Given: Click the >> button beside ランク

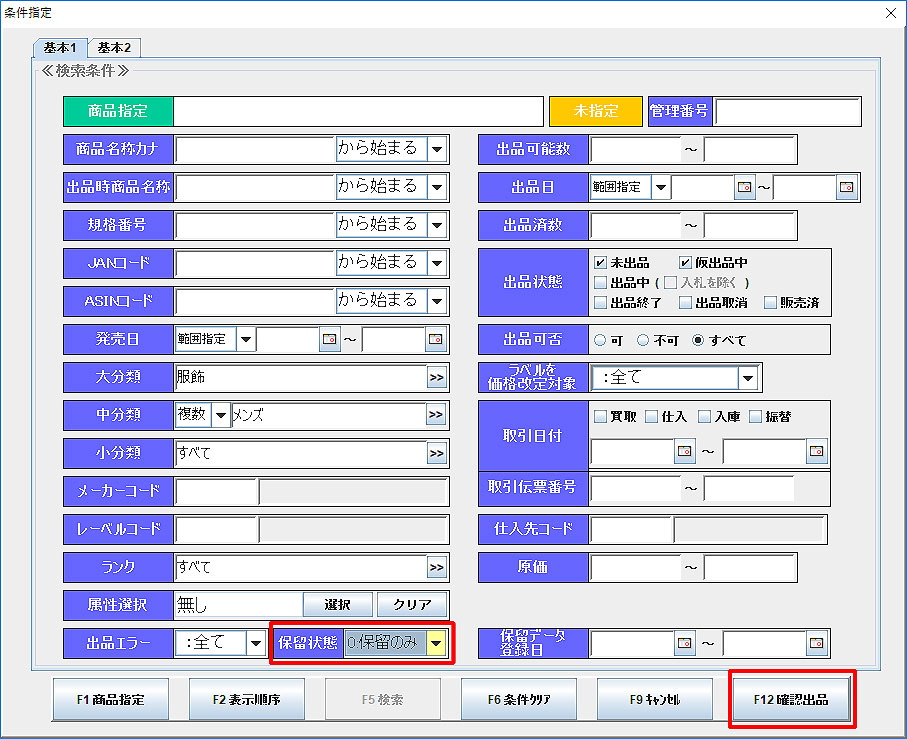Looking at the screenshot, I should 436,568.
